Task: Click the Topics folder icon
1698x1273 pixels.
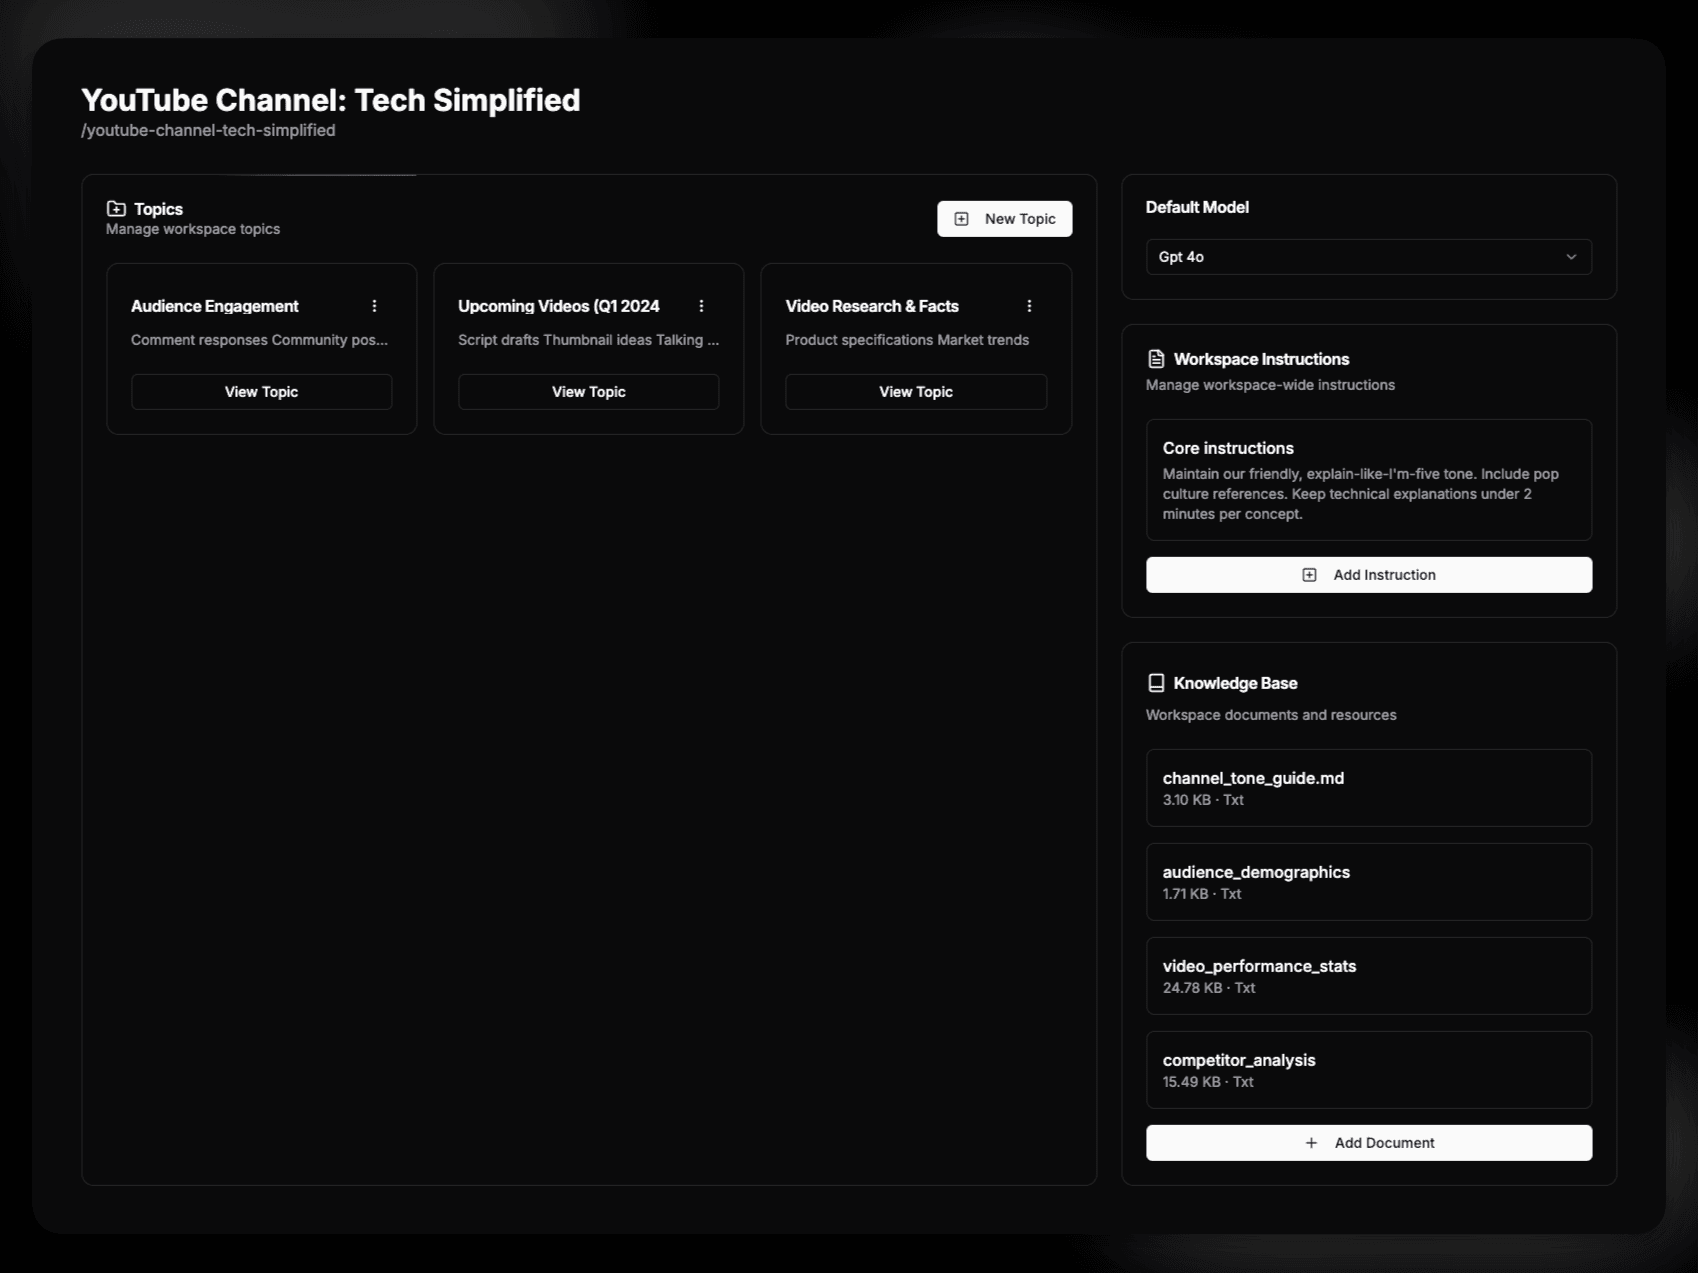Action: (x=116, y=209)
